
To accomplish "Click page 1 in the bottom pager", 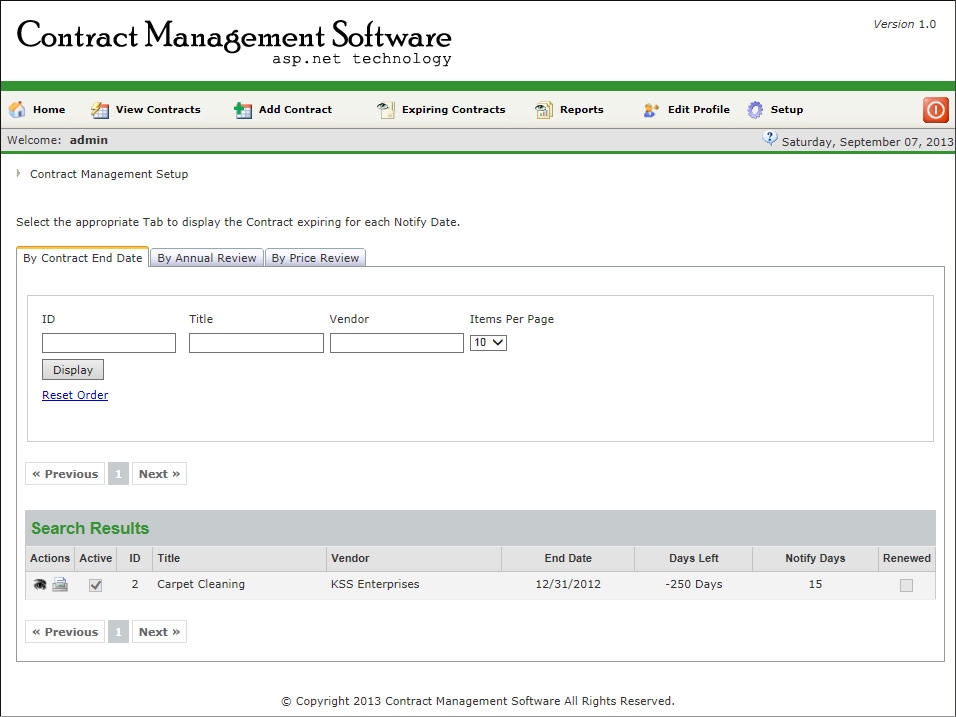I will tap(118, 632).
